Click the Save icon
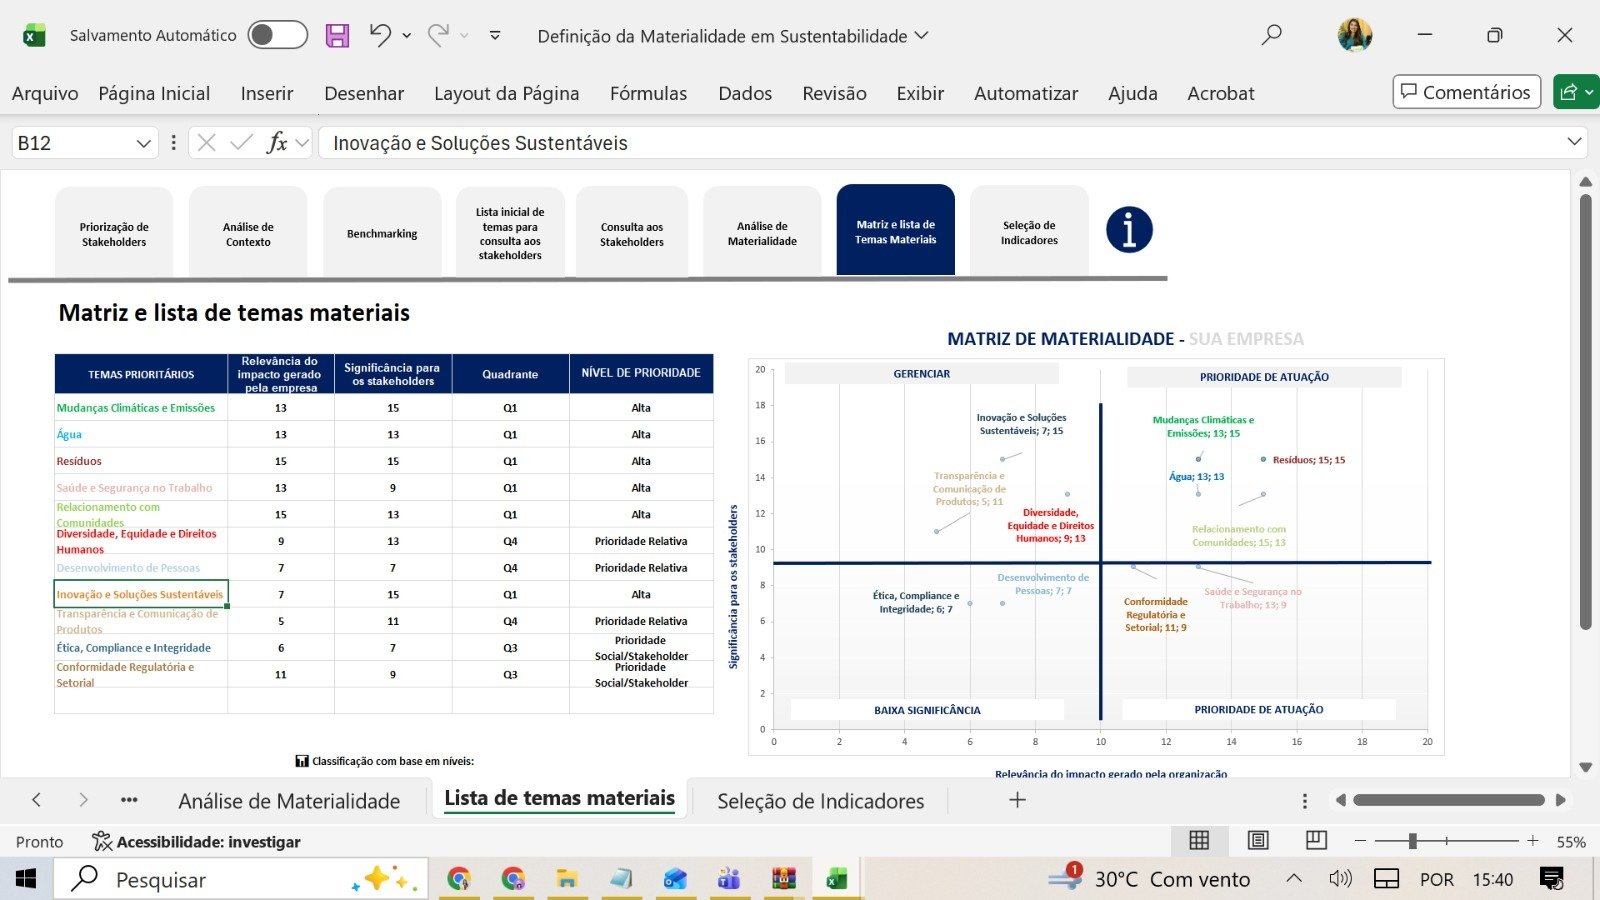 (336, 35)
